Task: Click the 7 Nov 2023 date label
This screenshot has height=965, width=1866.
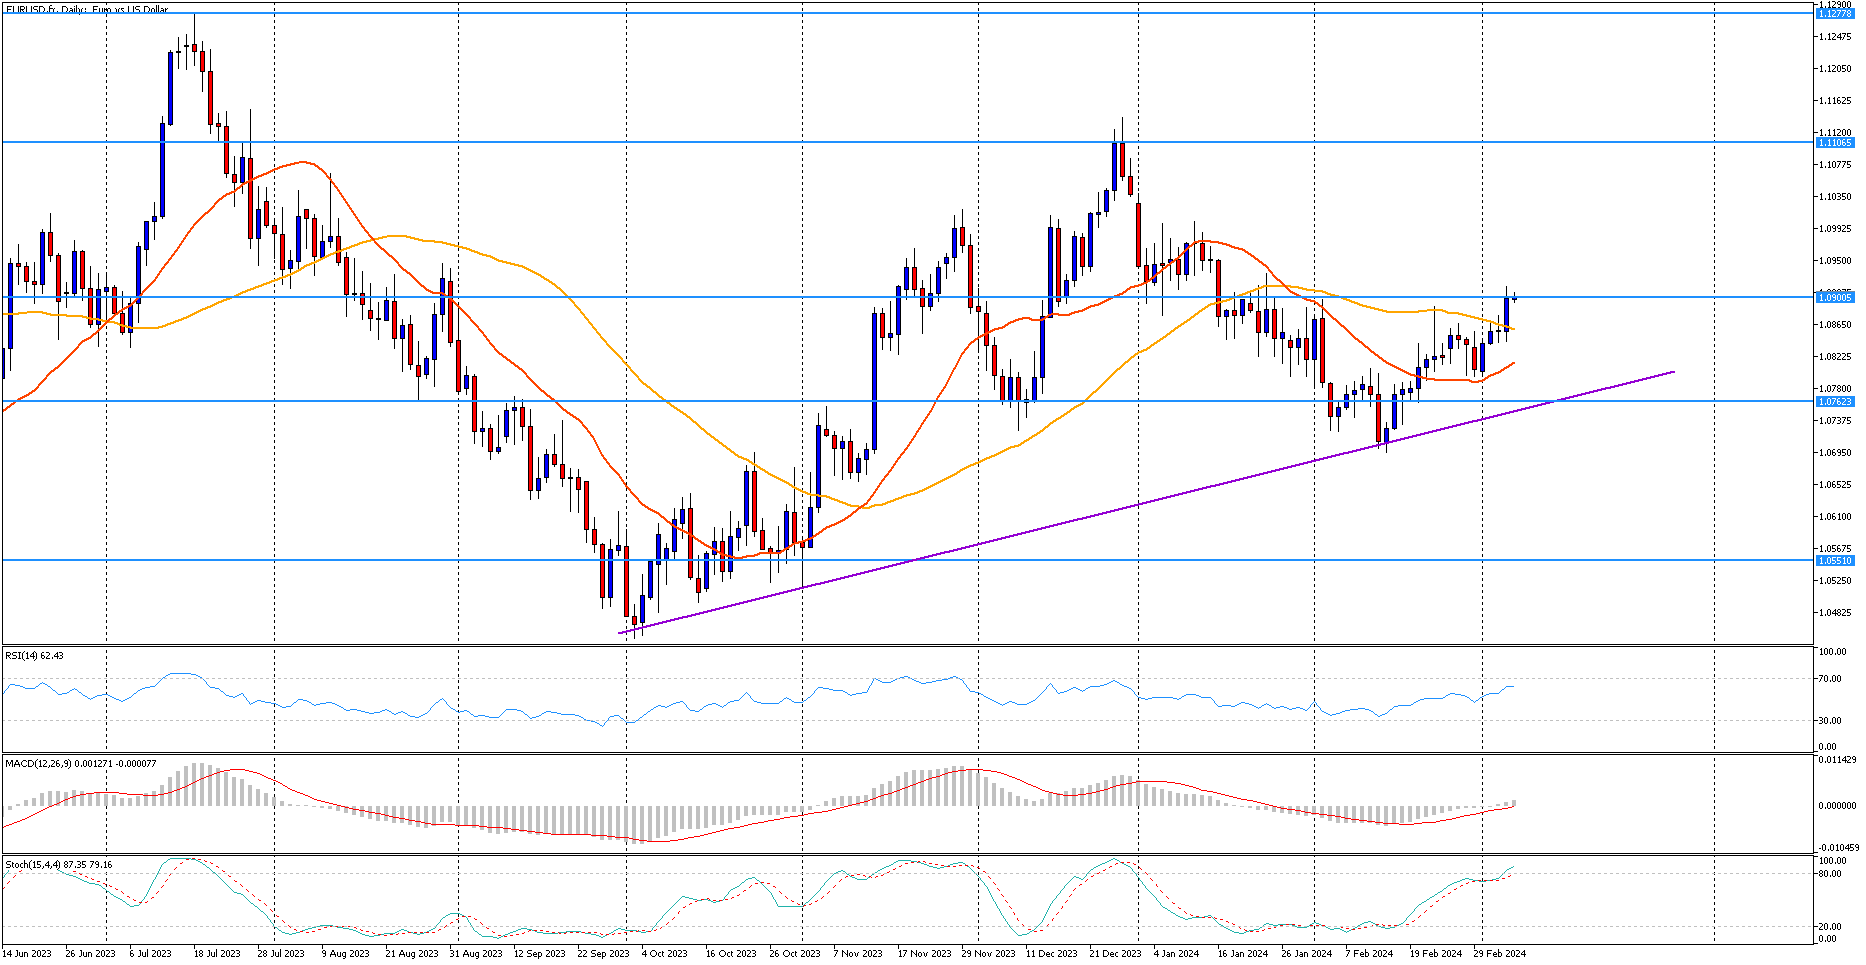Action: coord(857,954)
